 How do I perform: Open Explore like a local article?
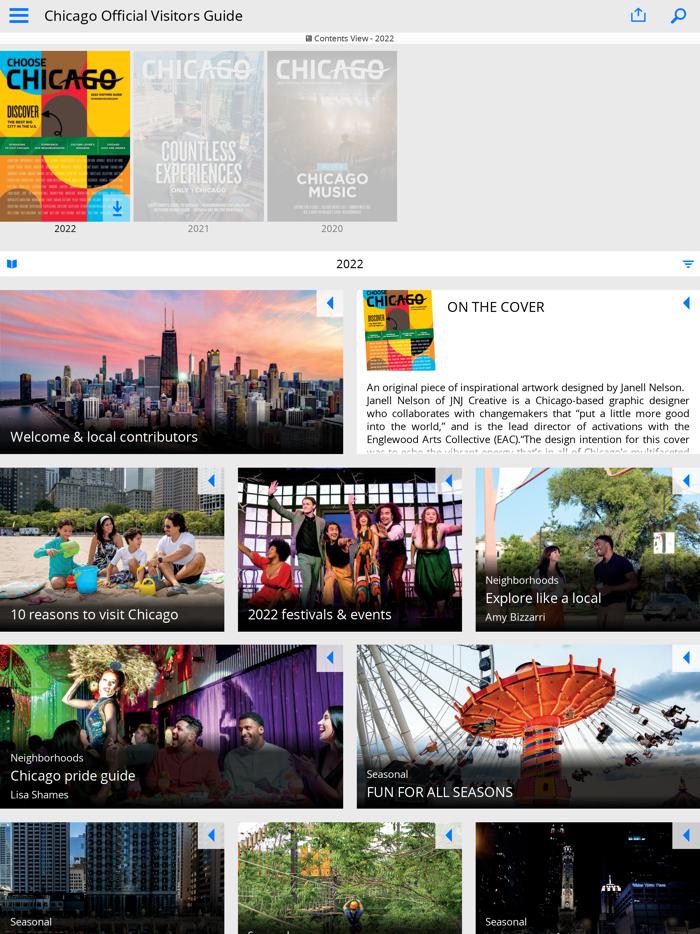tap(587, 549)
